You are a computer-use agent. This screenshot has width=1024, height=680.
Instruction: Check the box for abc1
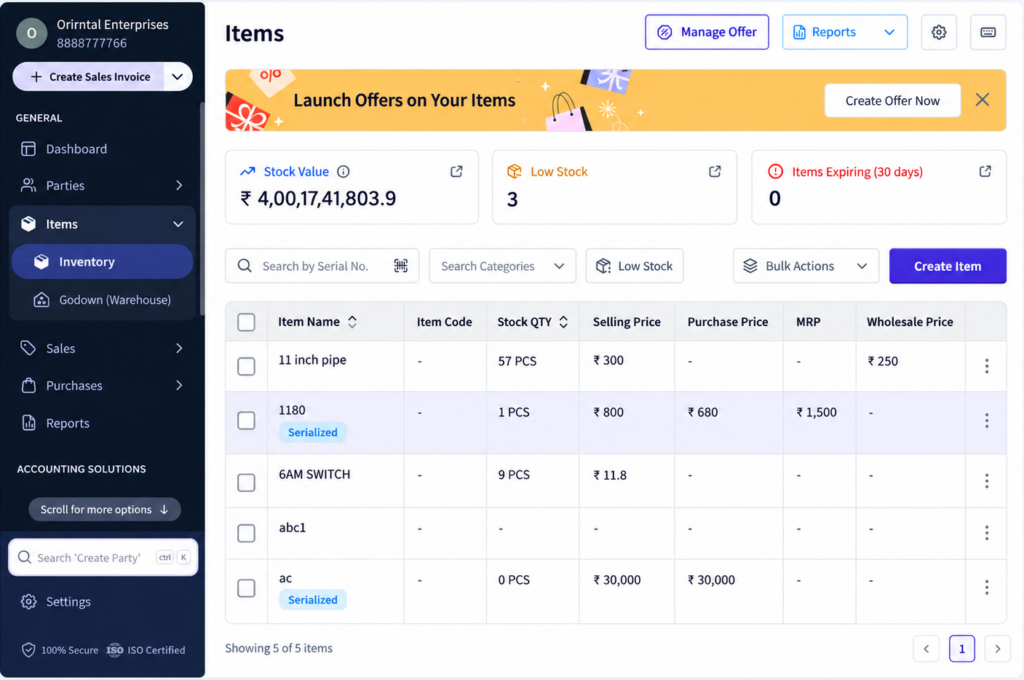tap(246, 533)
